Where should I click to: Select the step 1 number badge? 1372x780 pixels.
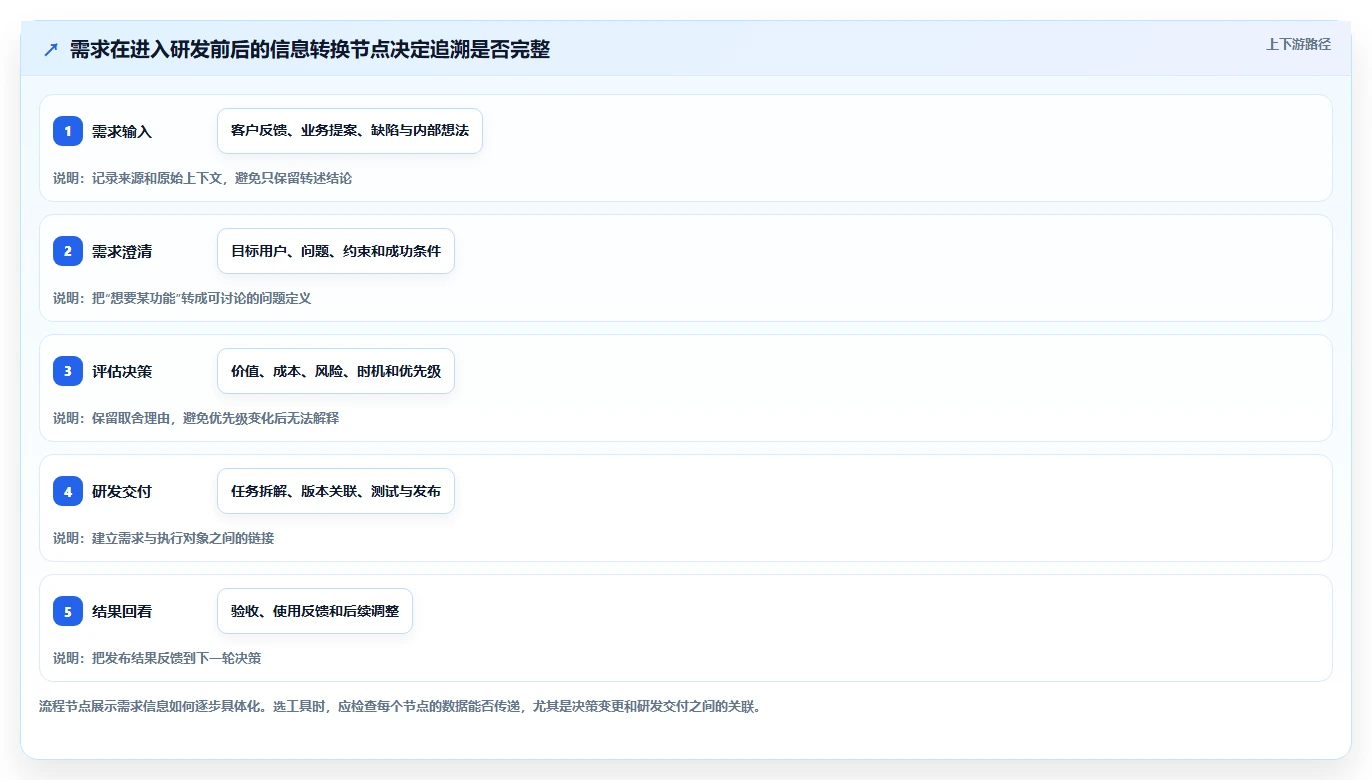pyautogui.click(x=68, y=131)
